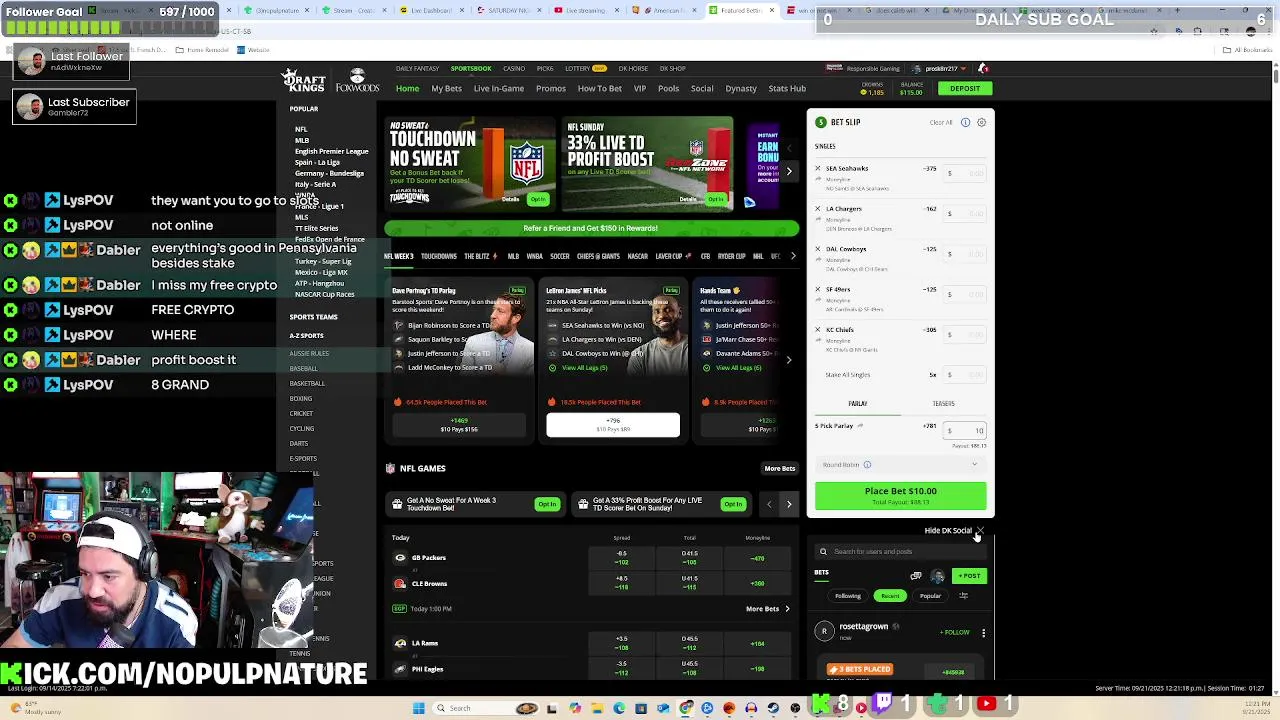This screenshot has height=720, width=1280.
Task: Select CLE Browns +8.5 spread
Action: (x=621, y=582)
